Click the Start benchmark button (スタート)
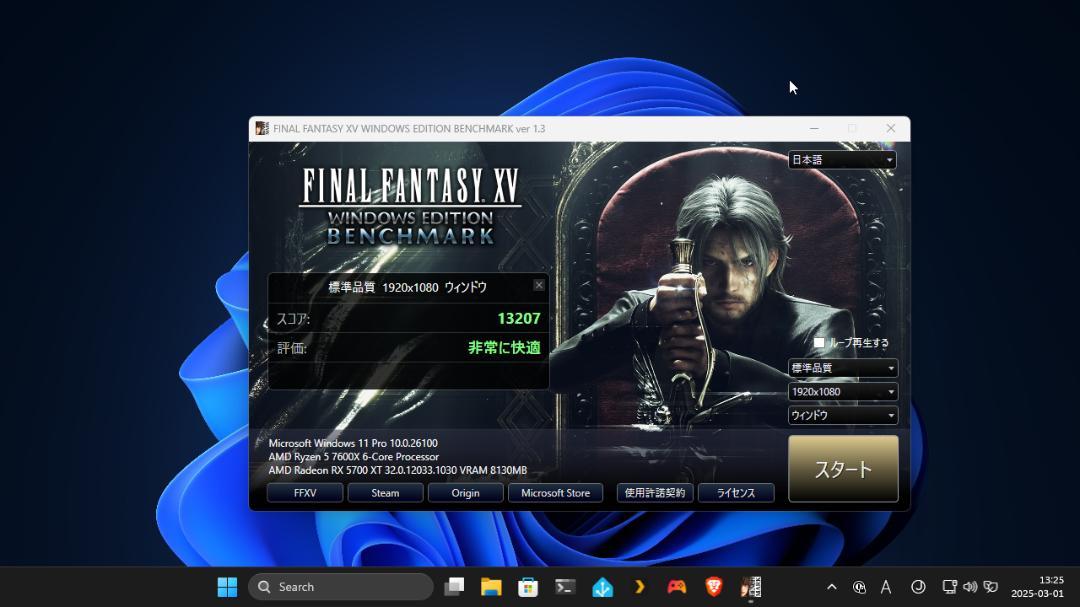This screenshot has width=1080, height=607. coord(843,469)
